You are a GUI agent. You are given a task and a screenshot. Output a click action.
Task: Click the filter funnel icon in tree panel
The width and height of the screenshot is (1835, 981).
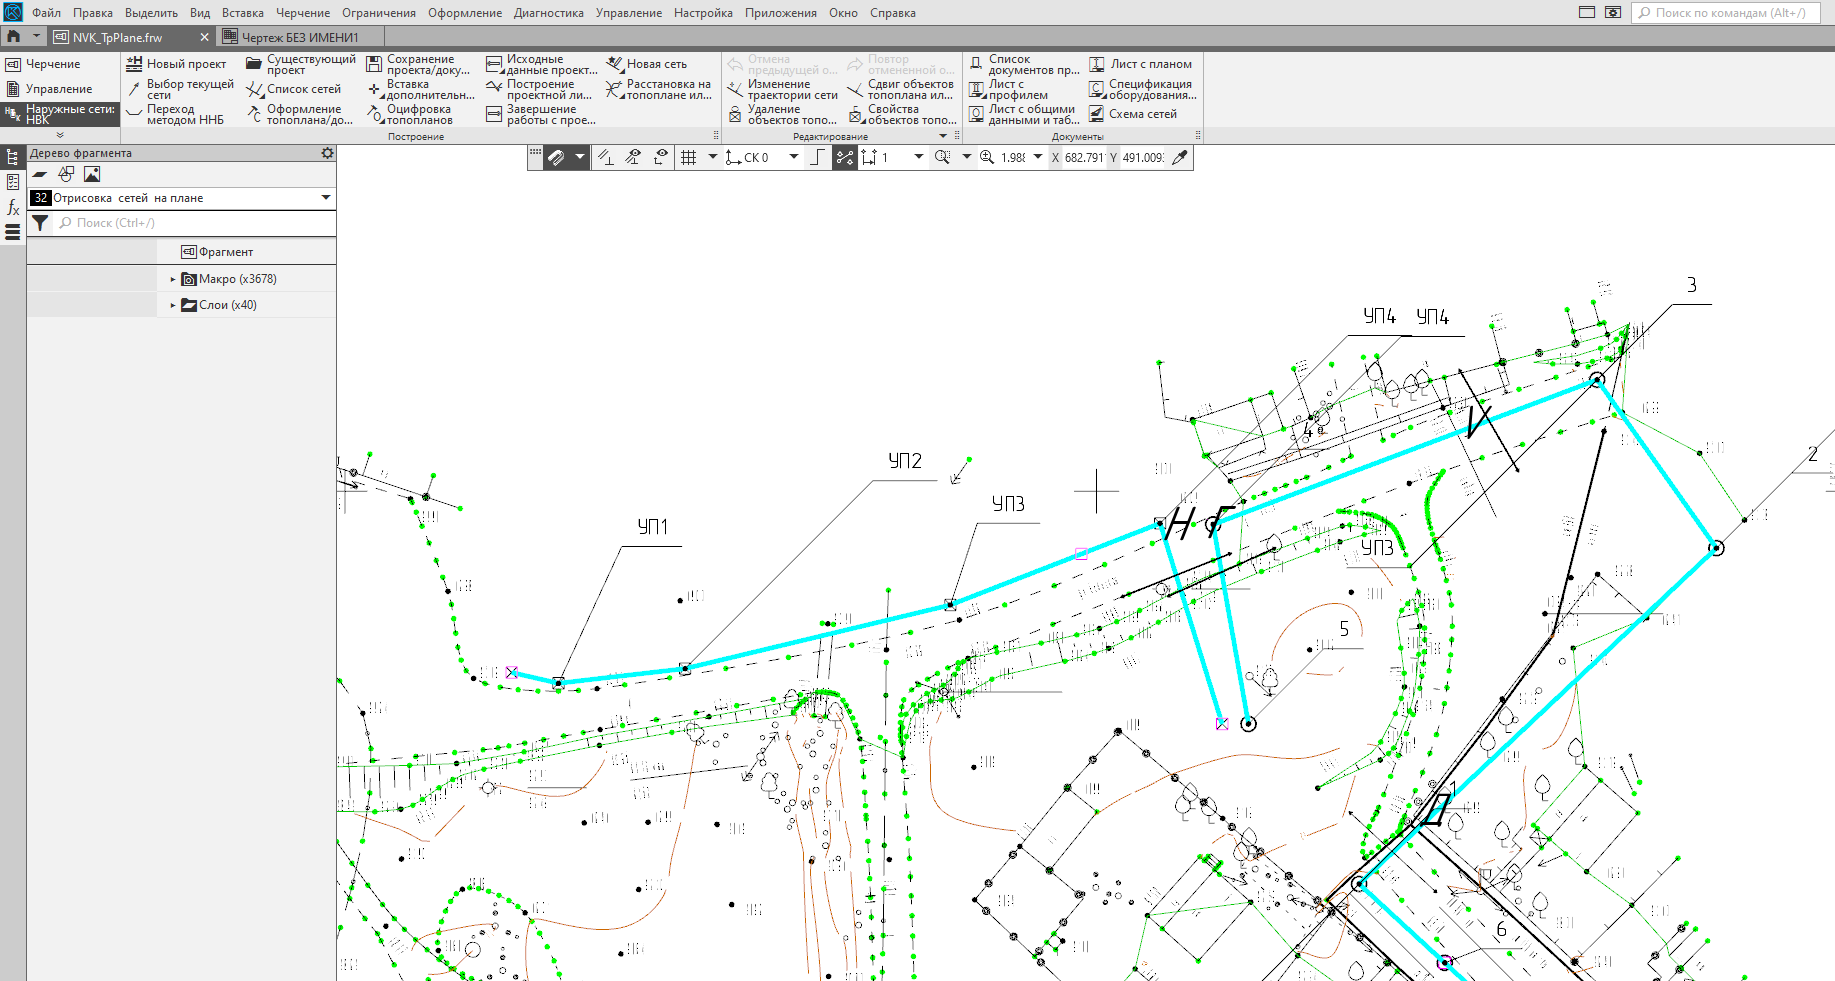(x=40, y=223)
